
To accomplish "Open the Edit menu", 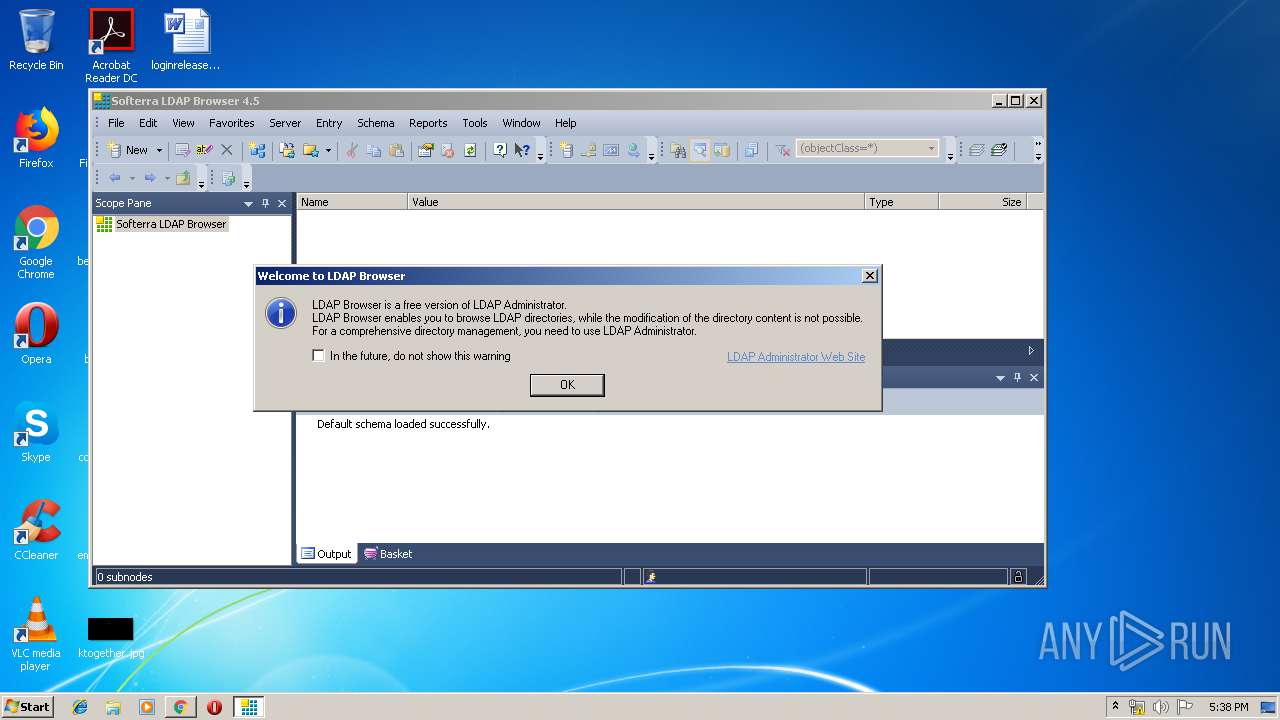I will [x=148, y=123].
